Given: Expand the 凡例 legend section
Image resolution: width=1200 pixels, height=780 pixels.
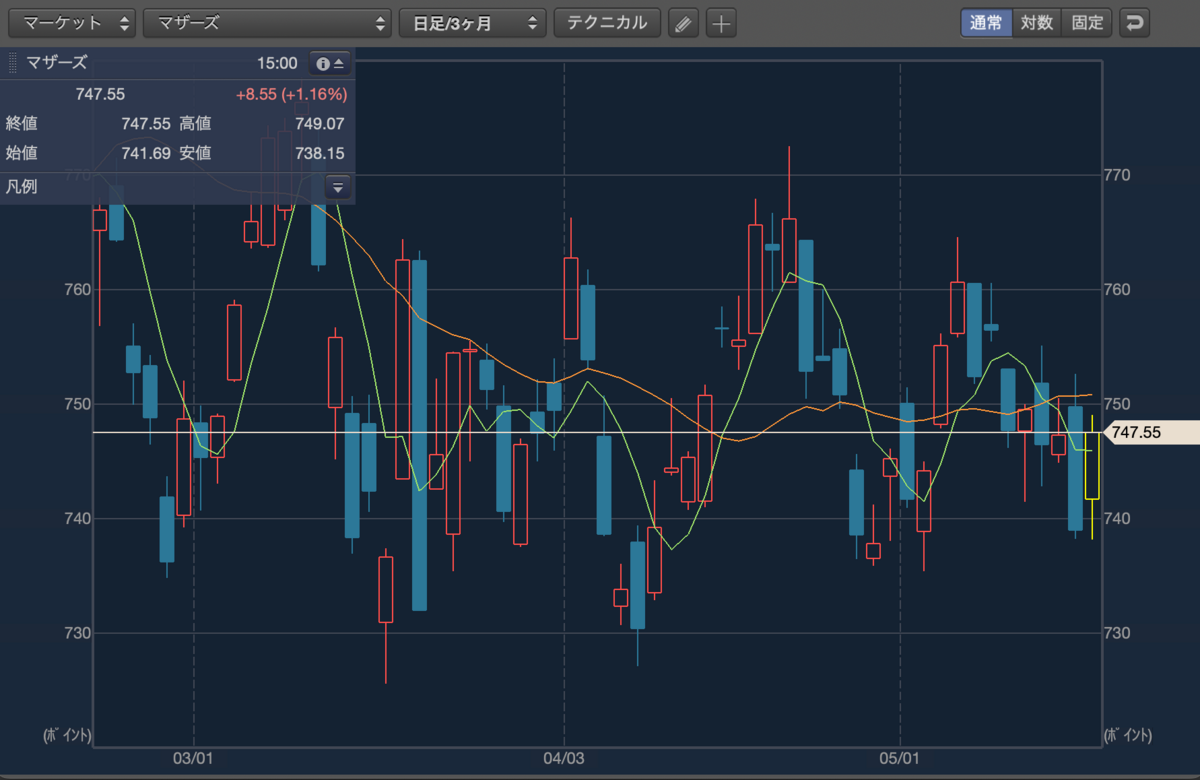Looking at the screenshot, I should coord(338,187).
